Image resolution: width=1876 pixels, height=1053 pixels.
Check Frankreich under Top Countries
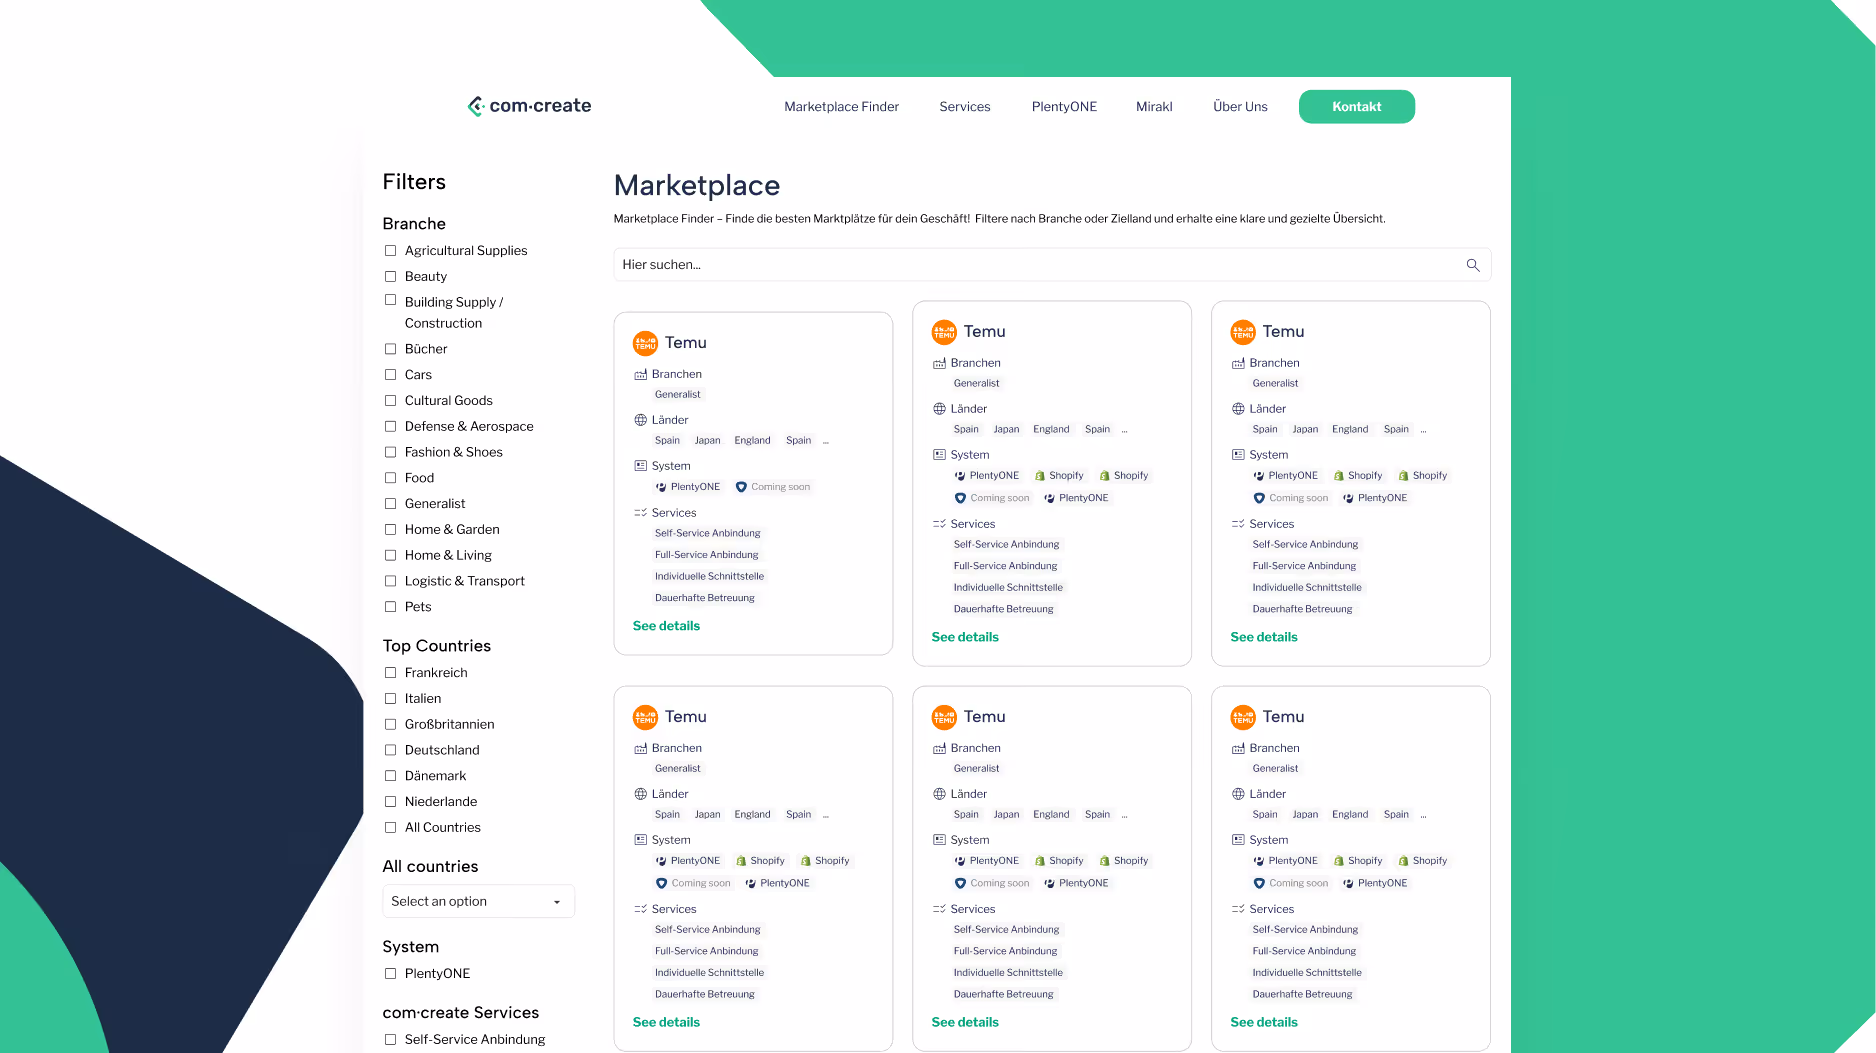(391, 673)
